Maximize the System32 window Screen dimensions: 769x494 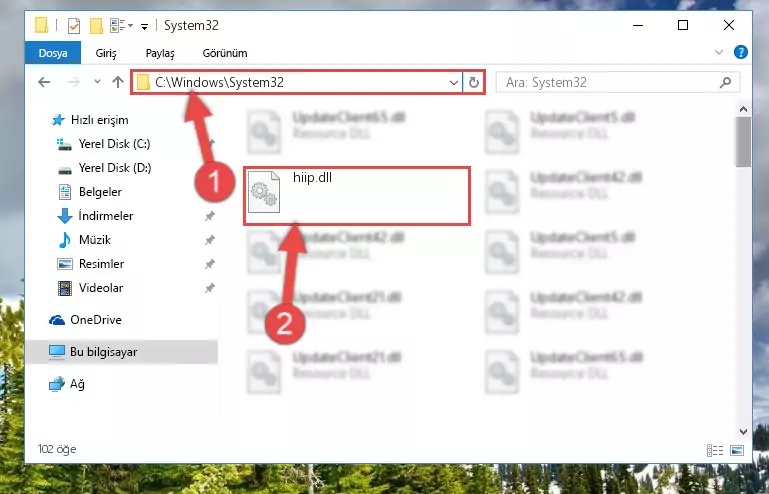coord(683,25)
